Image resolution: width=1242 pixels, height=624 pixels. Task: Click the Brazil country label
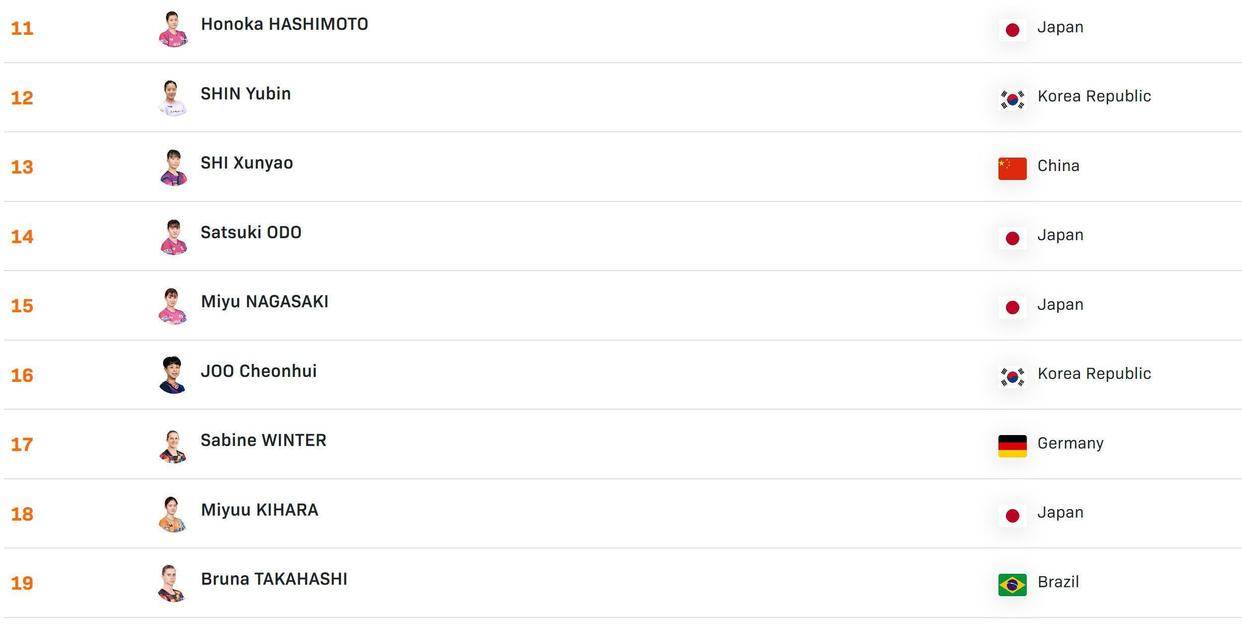click(x=1058, y=582)
